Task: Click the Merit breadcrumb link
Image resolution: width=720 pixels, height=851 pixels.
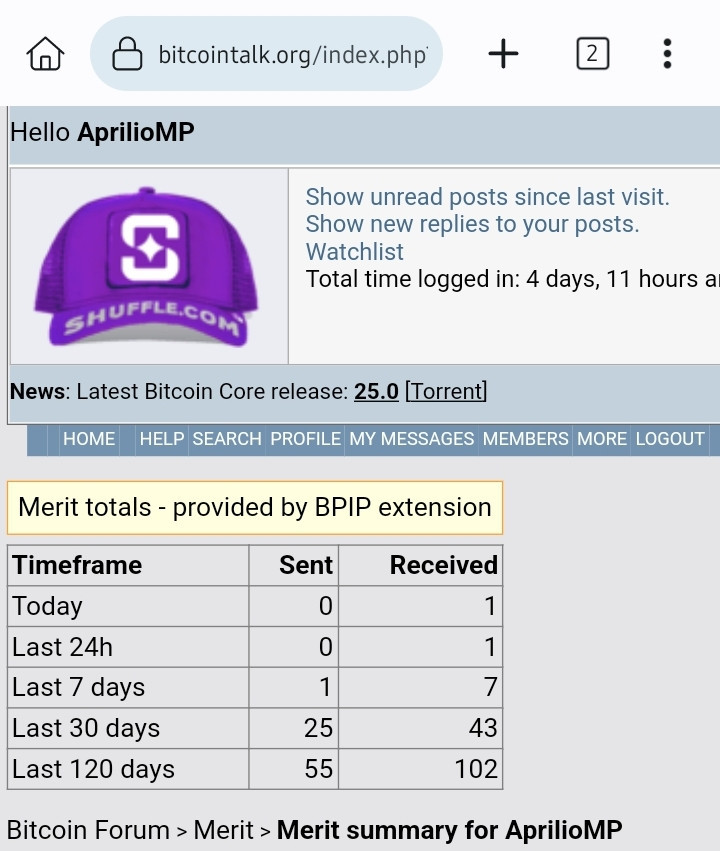Action: pos(223,830)
